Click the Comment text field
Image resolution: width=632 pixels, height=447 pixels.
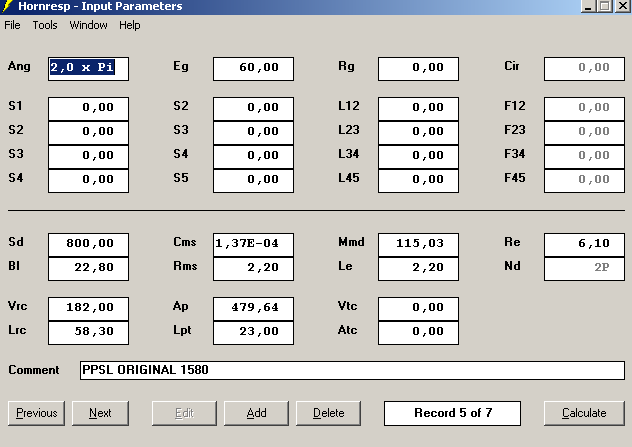(352, 370)
